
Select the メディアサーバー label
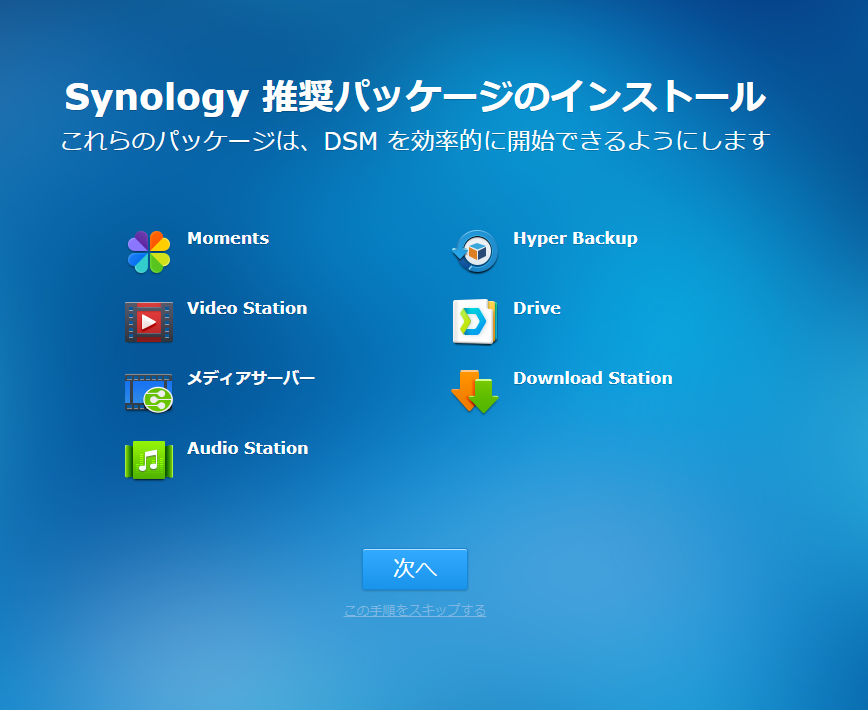pyautogui.click(x=251, y=378)
